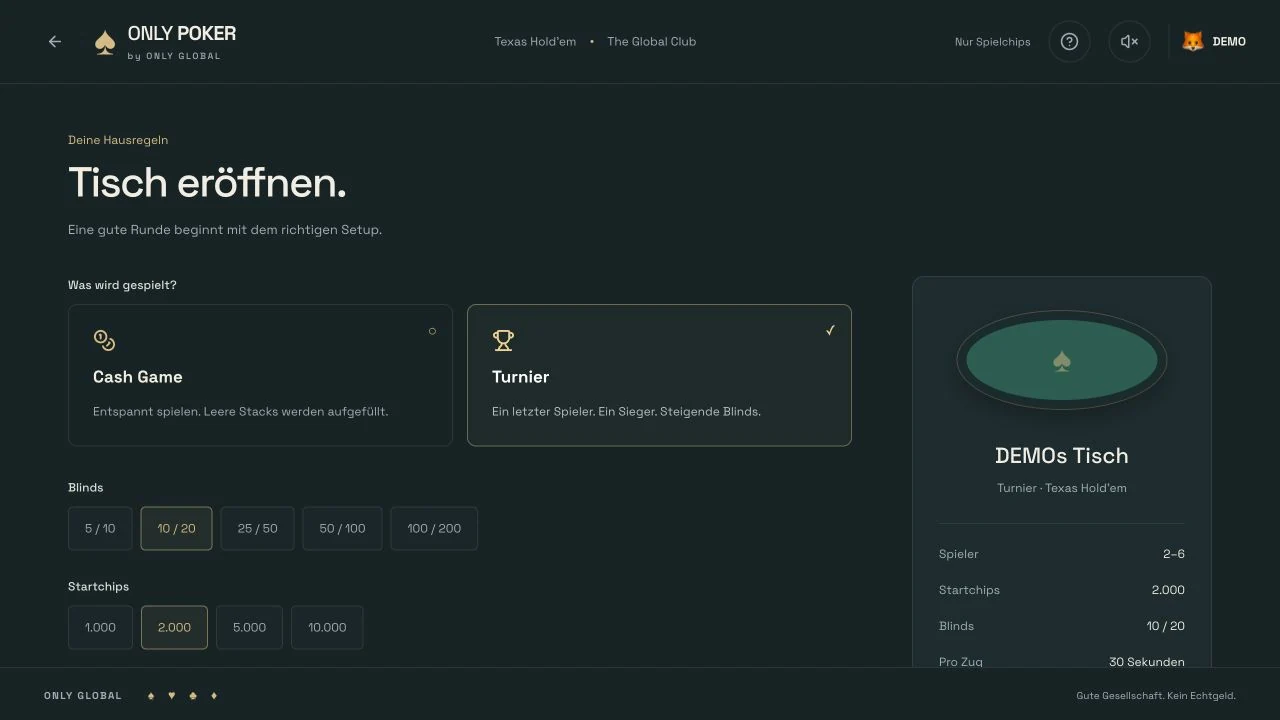Select 1.000 start chips
This screenshot has width=1280, height=720.
click(x=100, y=627)
